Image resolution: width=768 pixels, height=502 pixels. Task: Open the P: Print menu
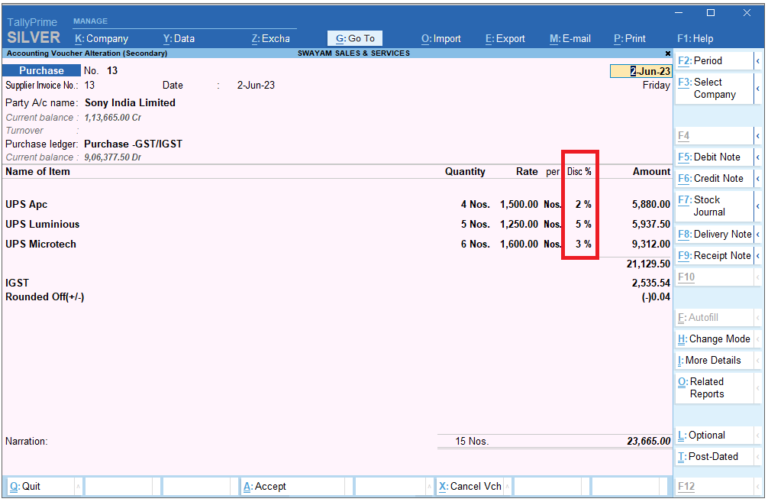[629, 38]
